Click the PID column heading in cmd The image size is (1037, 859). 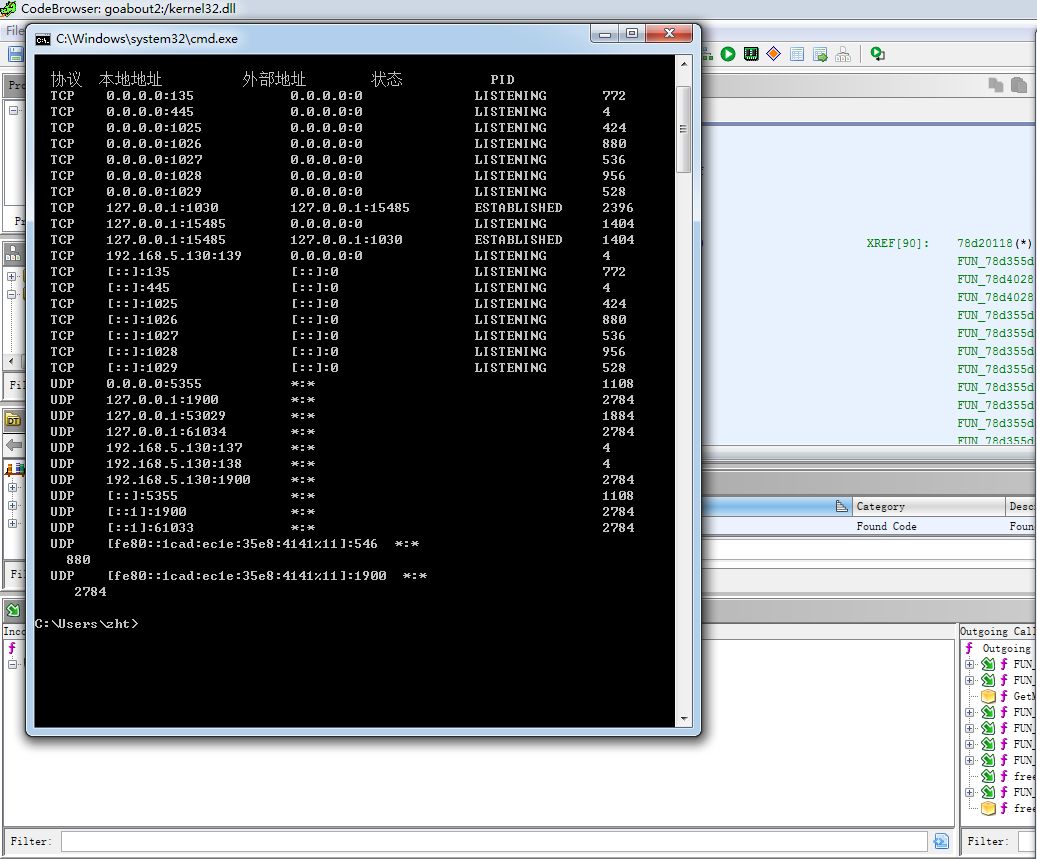click(x=502, y=79)
